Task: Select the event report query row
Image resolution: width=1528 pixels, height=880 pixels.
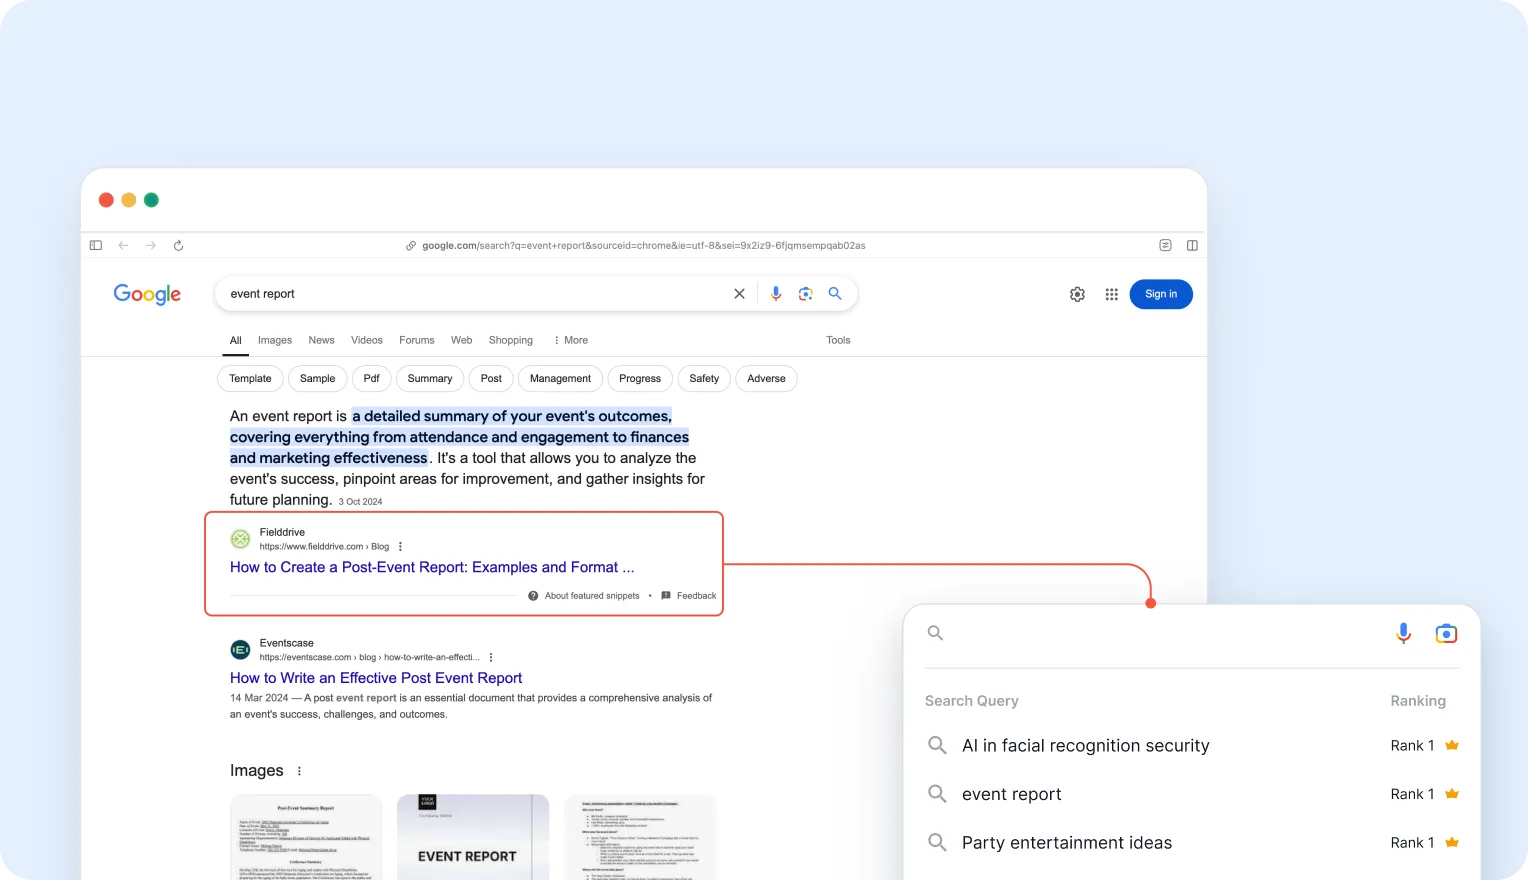Action: coord(1192,794)
